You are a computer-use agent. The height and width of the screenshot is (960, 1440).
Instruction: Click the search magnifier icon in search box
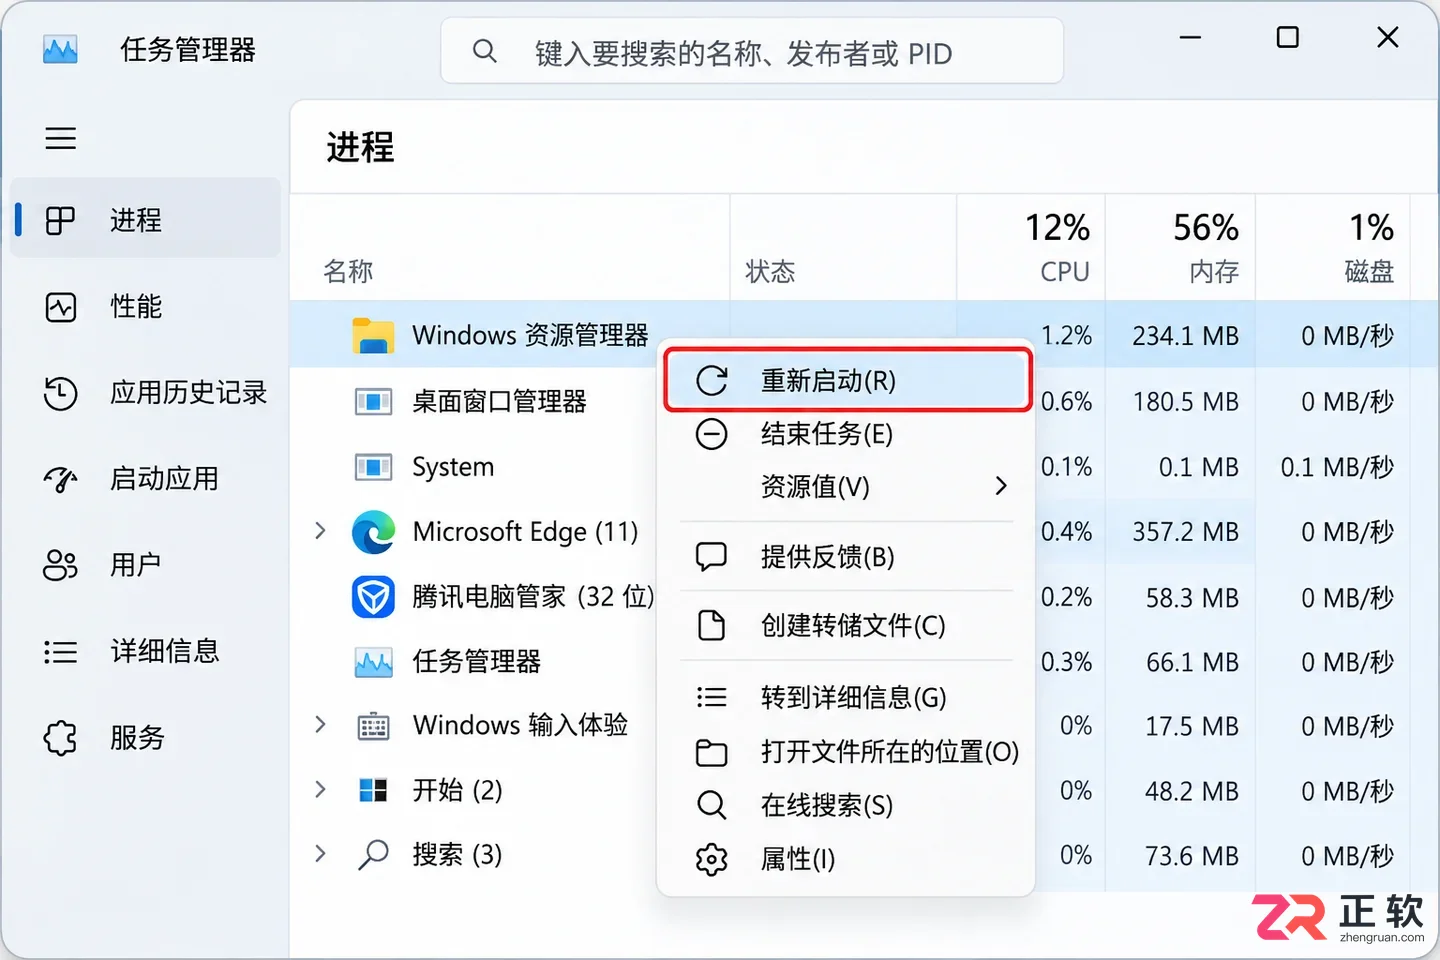tap(485, 51)
